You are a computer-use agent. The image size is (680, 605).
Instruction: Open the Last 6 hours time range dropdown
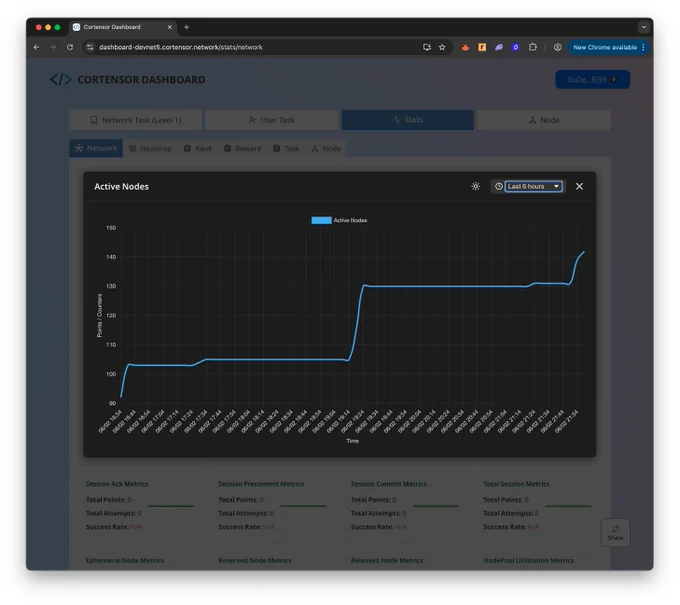(x=533, y=186)
